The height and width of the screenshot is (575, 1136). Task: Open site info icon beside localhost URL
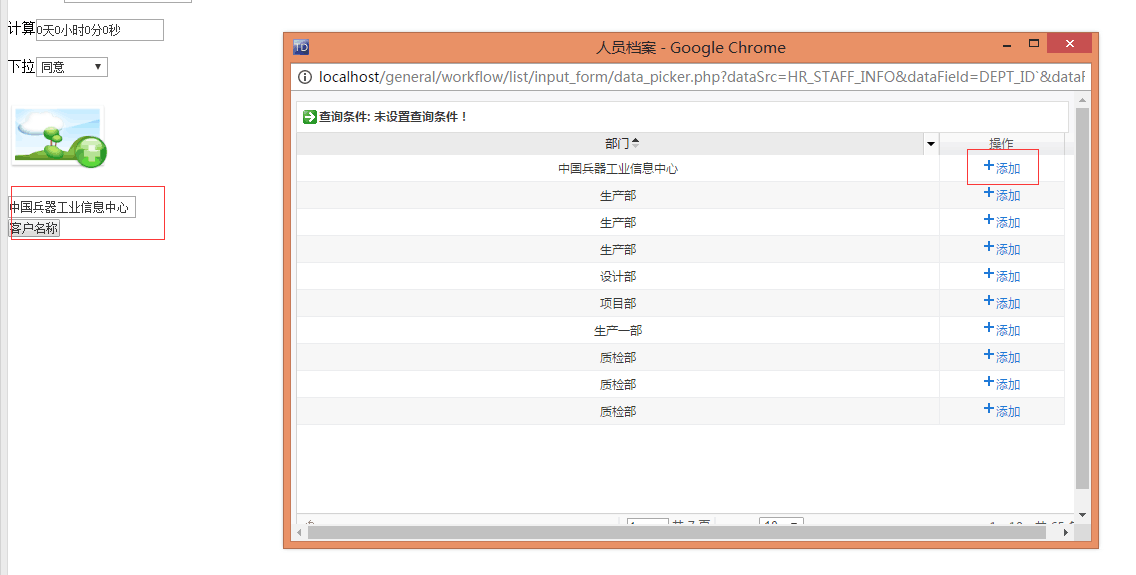point(305,77)
